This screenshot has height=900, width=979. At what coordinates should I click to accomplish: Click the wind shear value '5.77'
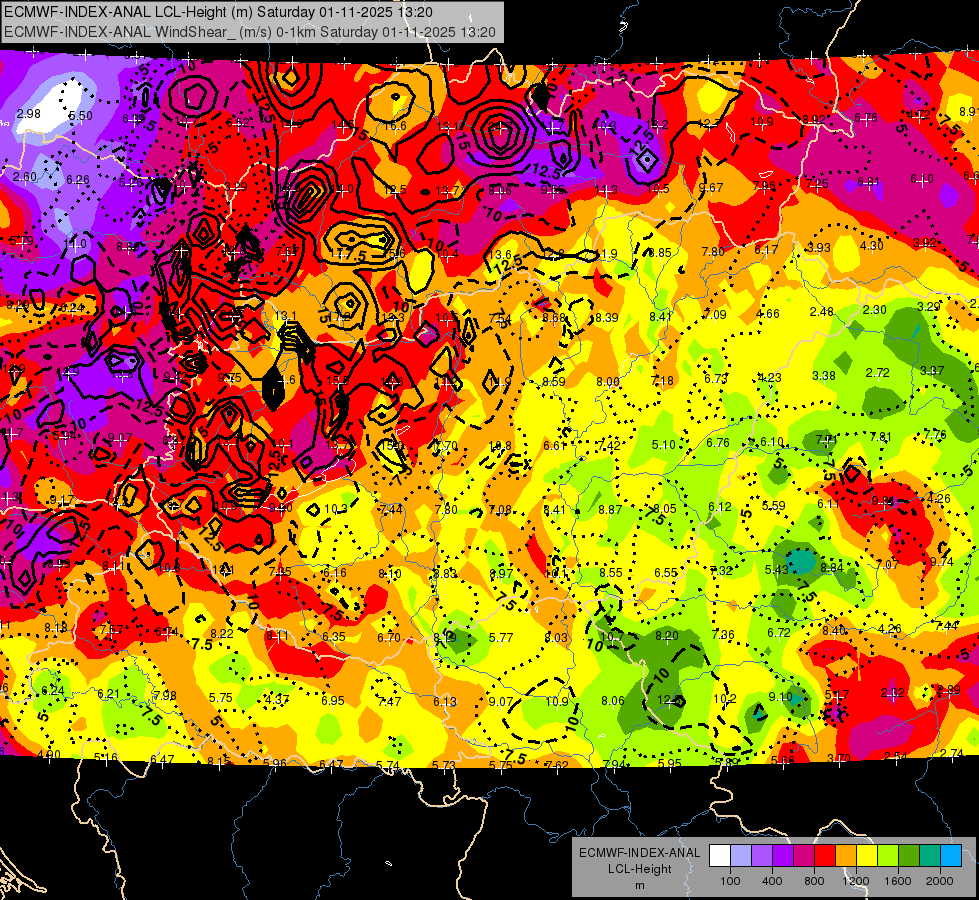[501, 638]
